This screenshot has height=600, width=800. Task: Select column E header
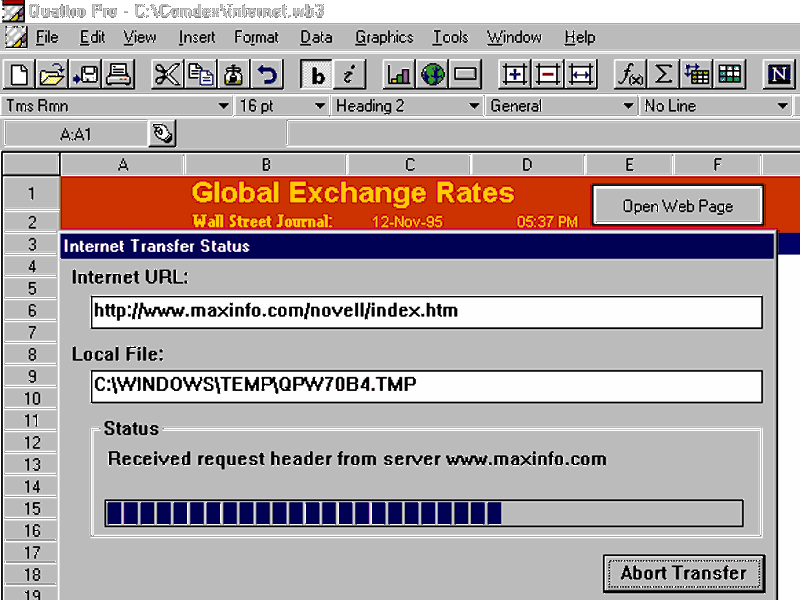point(630,165)
